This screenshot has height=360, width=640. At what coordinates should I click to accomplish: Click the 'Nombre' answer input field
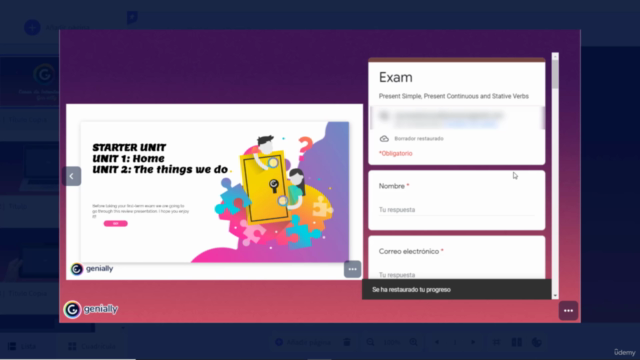456,210
